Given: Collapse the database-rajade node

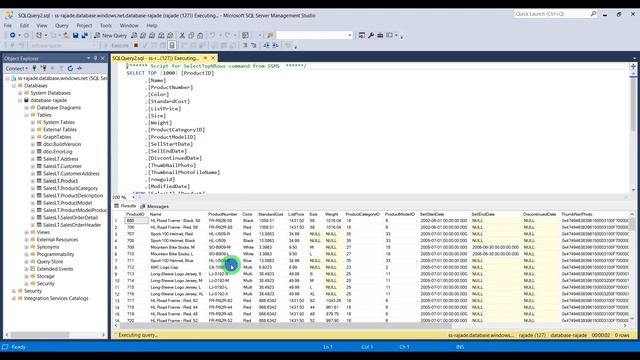Looking at the screenshot, I should pyautogui.click(x=20, y=100).
